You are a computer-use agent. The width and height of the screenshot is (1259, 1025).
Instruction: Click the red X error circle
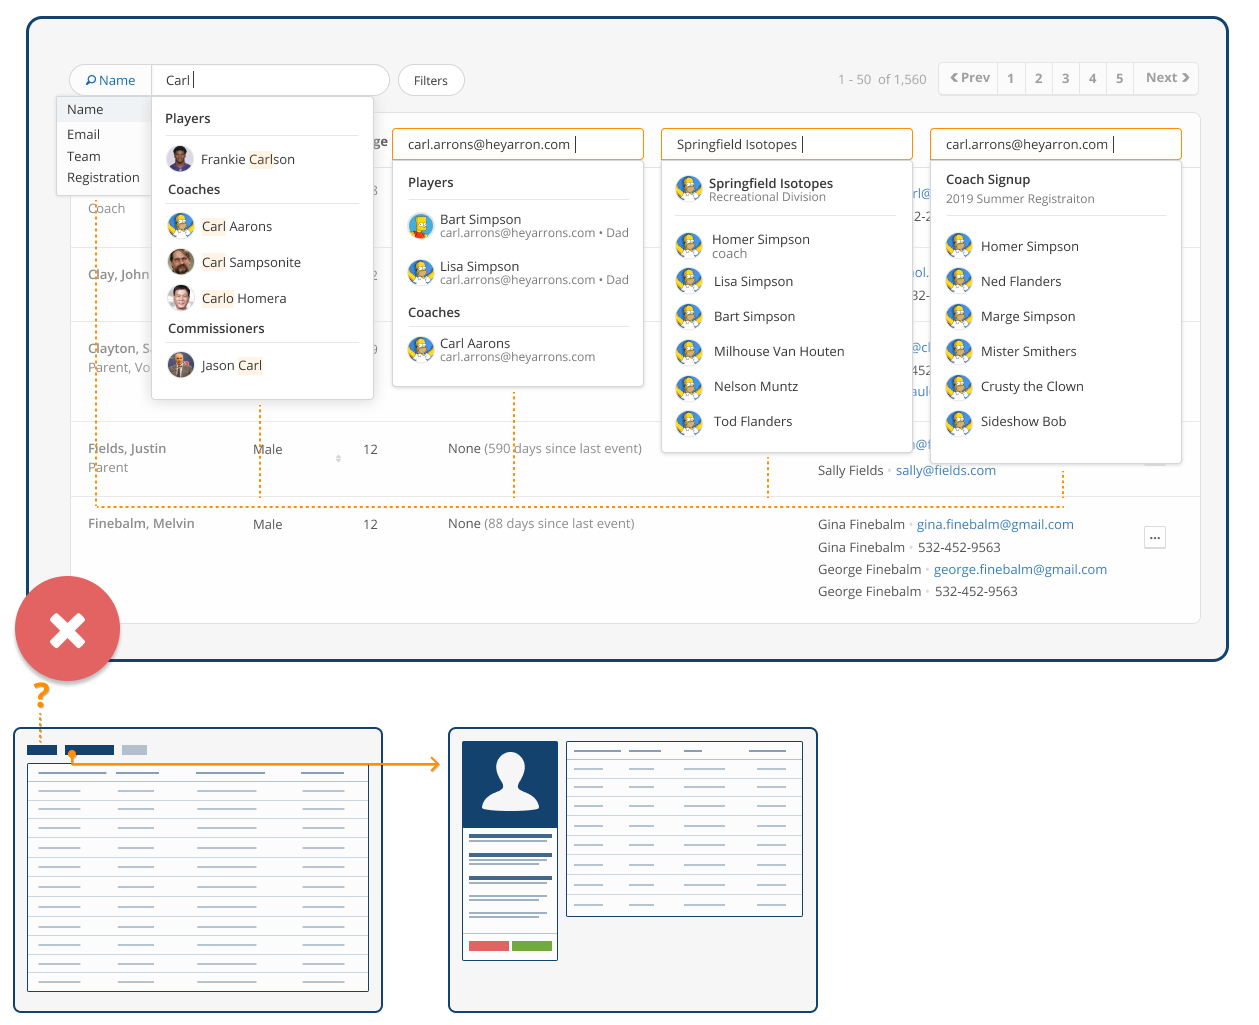pos(67,630)
